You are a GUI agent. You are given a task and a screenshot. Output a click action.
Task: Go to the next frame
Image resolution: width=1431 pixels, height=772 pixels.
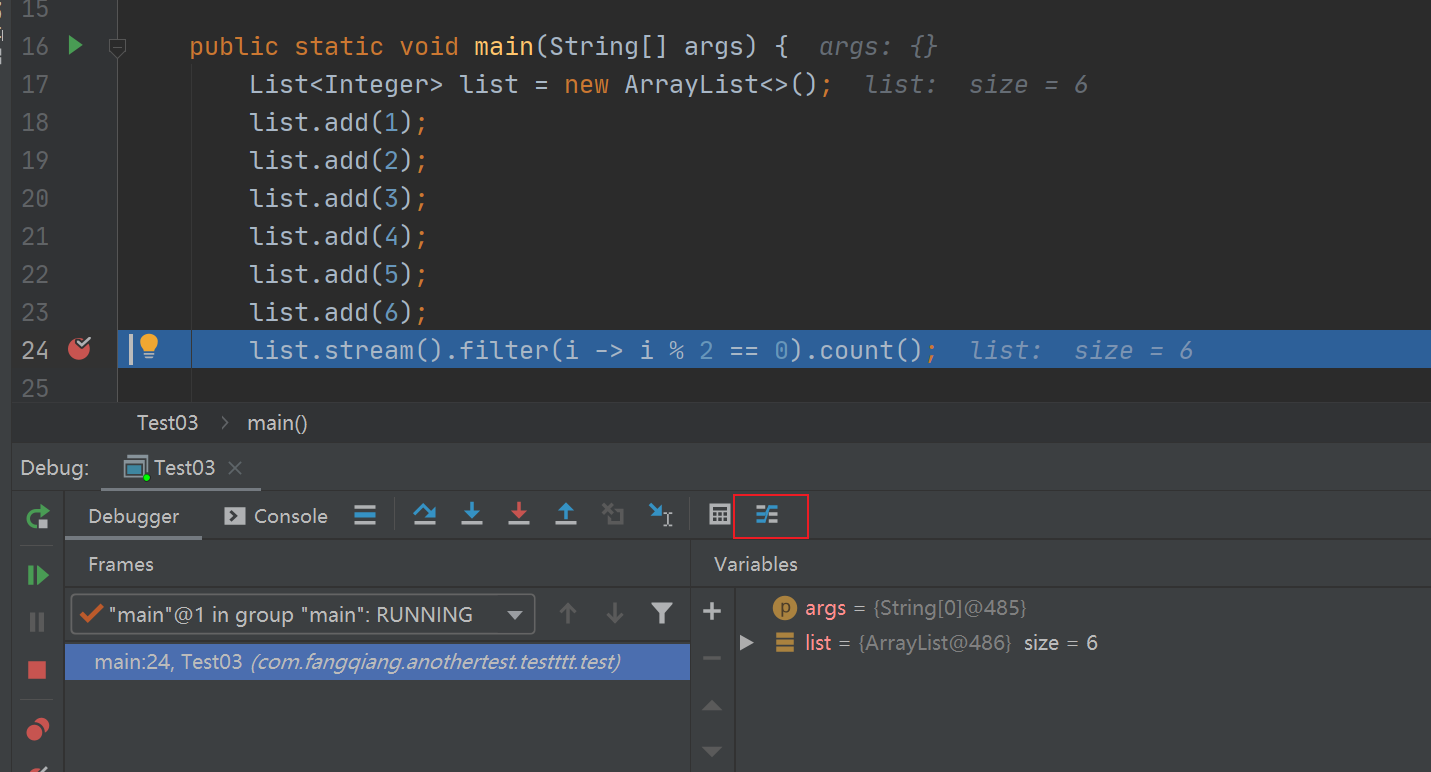[x=615, y=613]
